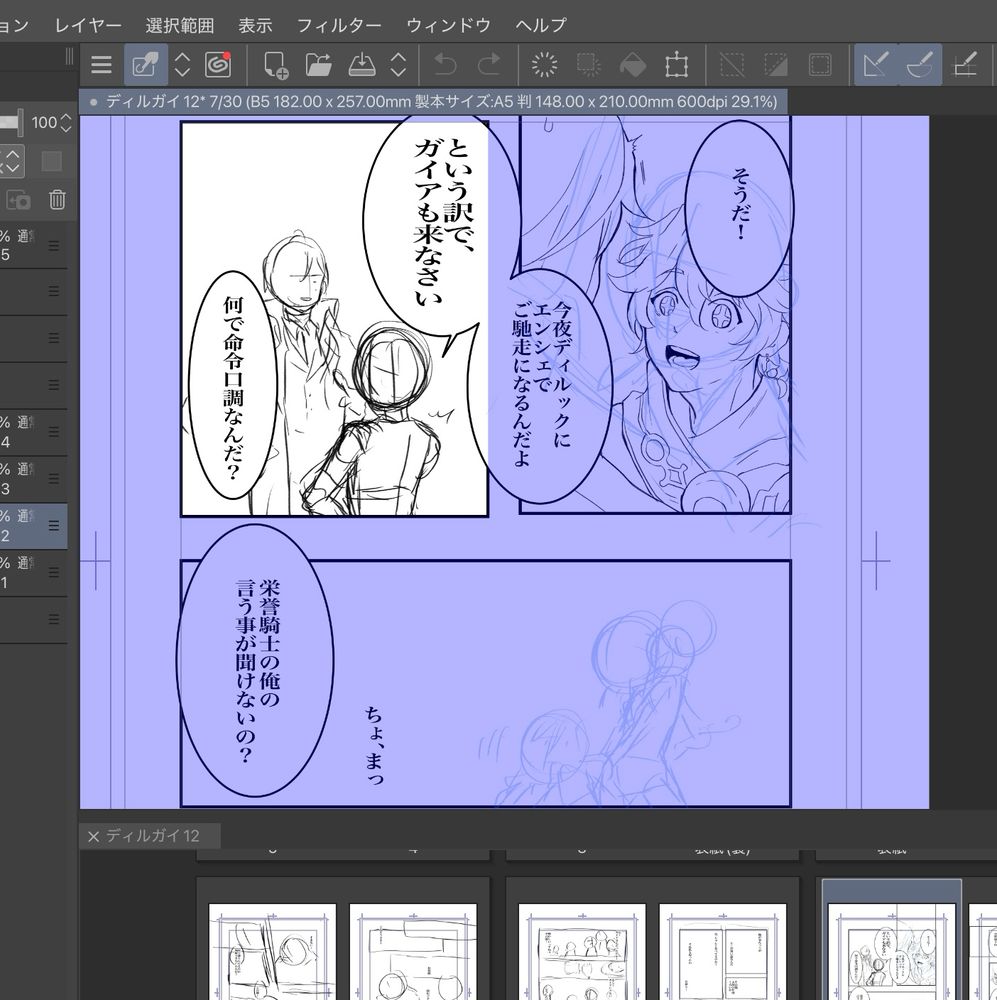Click the Invert selected area icon
This screenshot has width=997, height=1000.
click(x=776, y=64)
